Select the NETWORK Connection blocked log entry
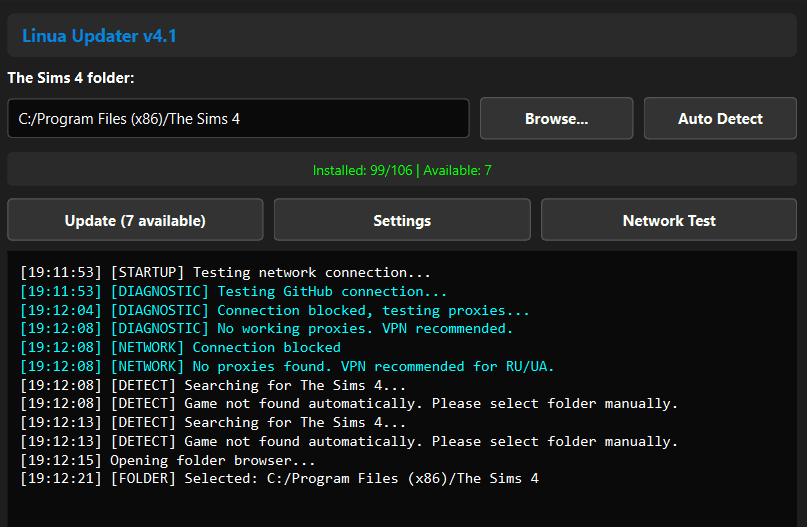 [180, 347]
